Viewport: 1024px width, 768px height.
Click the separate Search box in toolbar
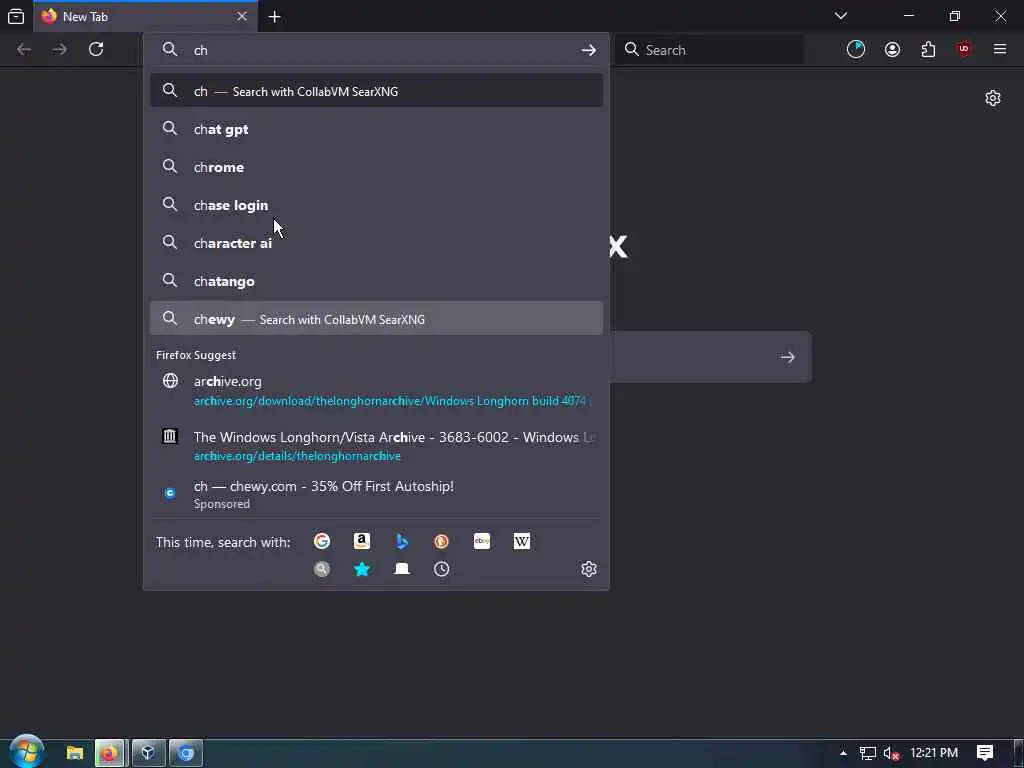pyautogui.click(x=709, y=50)
